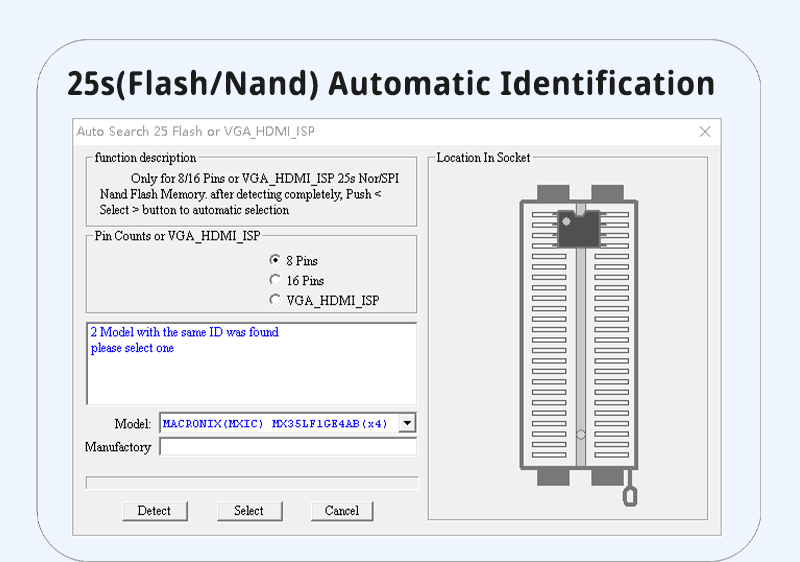800x562 pixels.
Task: Click the bottom-left socket clamp tab
Action: [553, 477]
